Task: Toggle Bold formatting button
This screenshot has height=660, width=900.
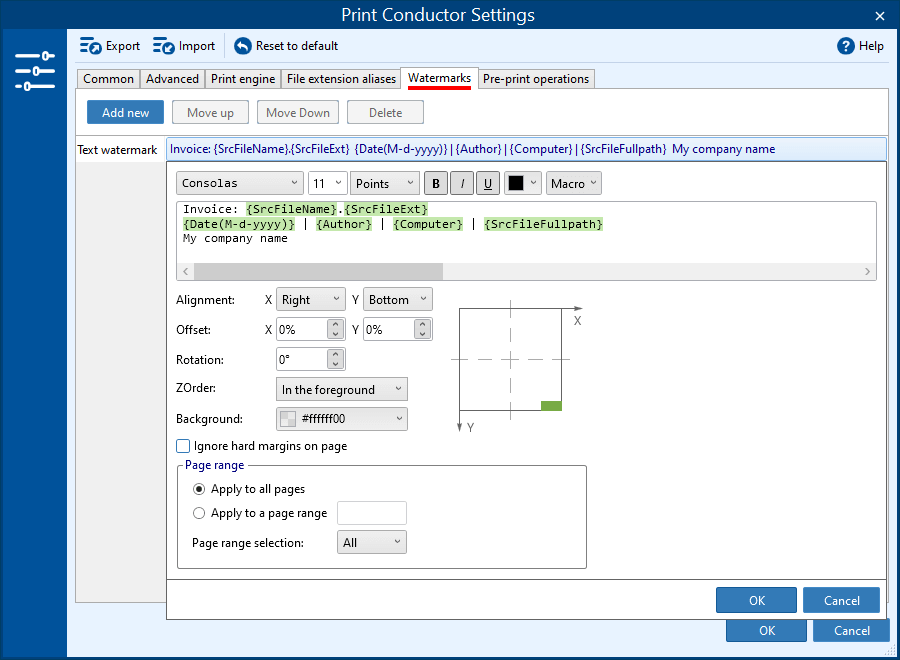Action: click(436, 184)
